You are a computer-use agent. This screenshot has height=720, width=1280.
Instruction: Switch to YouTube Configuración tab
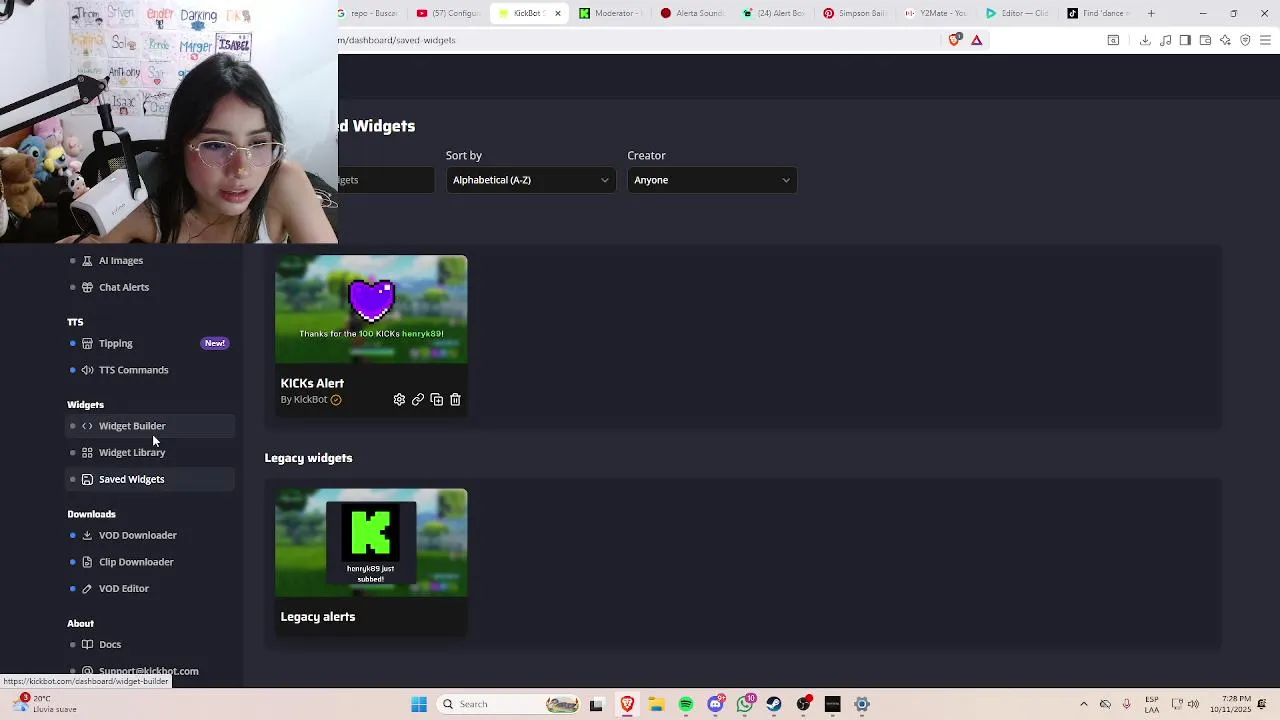[x=450, y=13]
